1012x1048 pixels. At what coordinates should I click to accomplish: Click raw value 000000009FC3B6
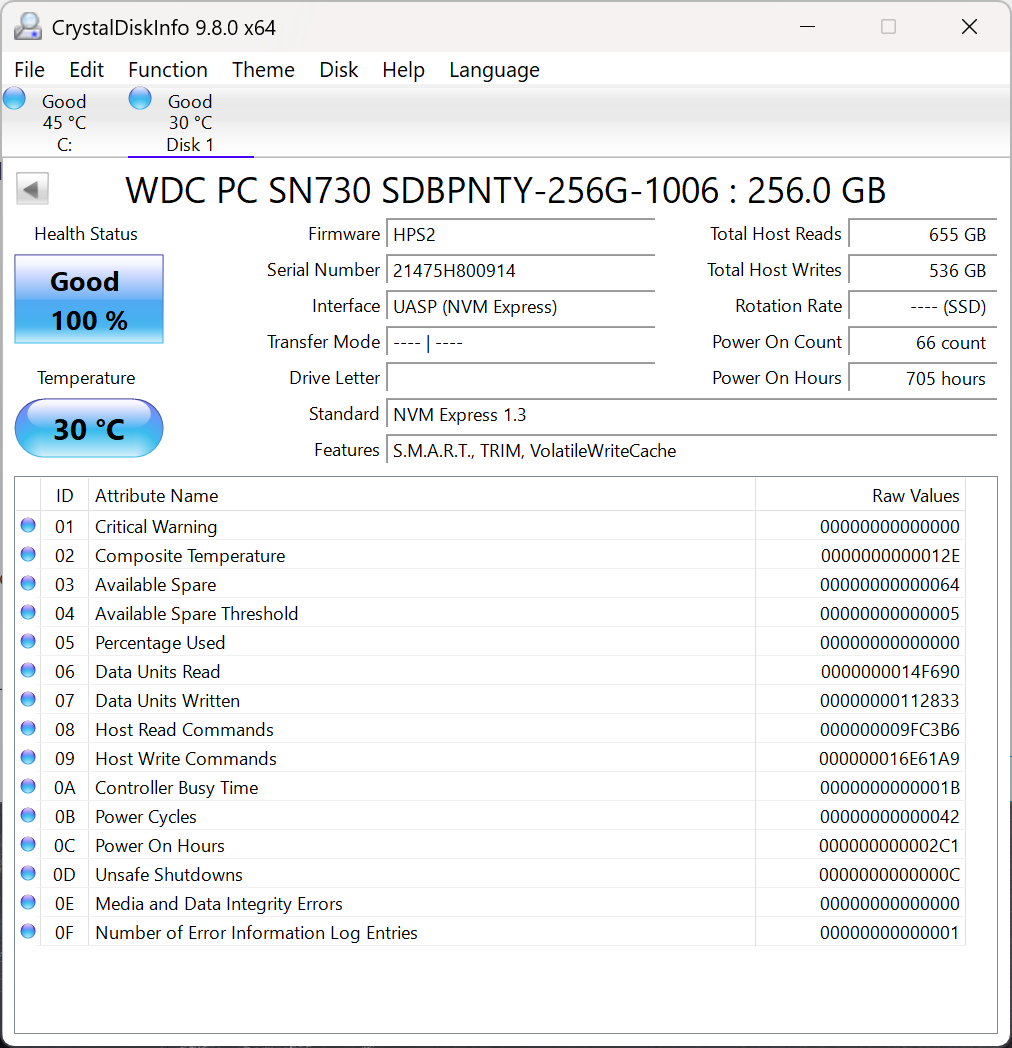click(890, 730)
